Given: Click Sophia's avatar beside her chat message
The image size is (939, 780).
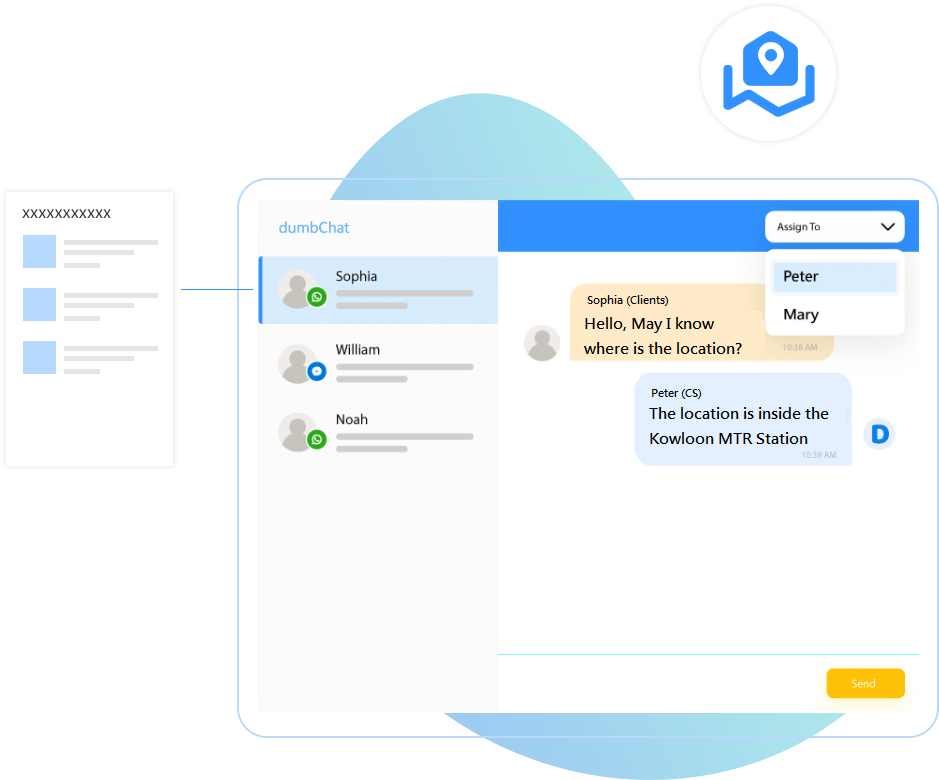Looking at the screenshot, I should pos(542,343).
